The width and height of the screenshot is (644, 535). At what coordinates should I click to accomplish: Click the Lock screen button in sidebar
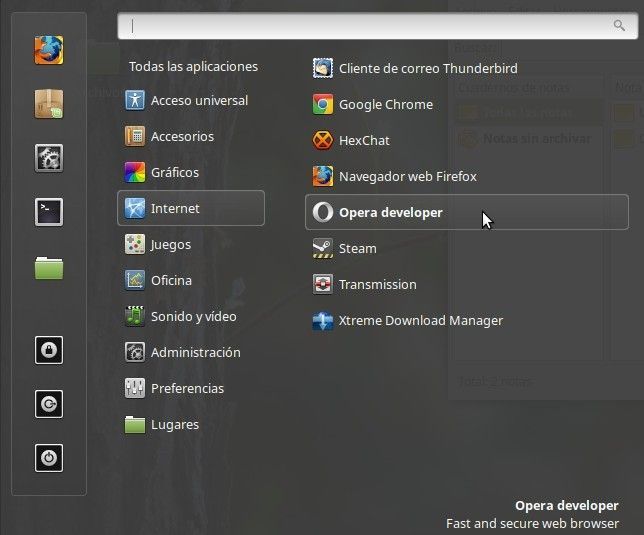(49, 350)
